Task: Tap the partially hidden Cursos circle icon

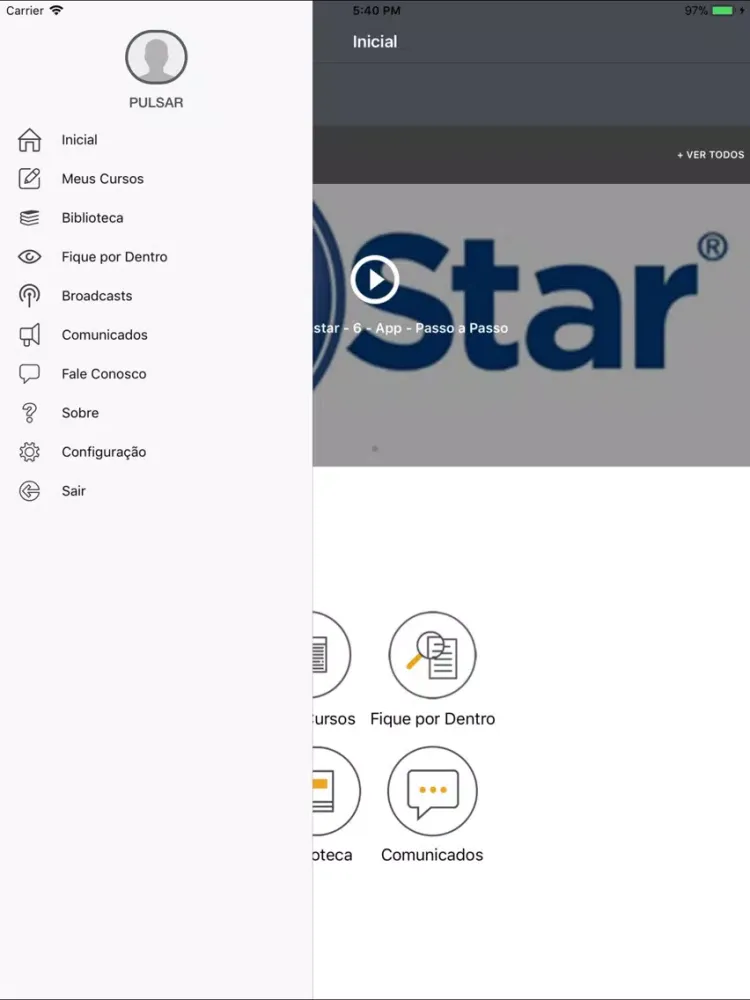Action: [332, 655]
